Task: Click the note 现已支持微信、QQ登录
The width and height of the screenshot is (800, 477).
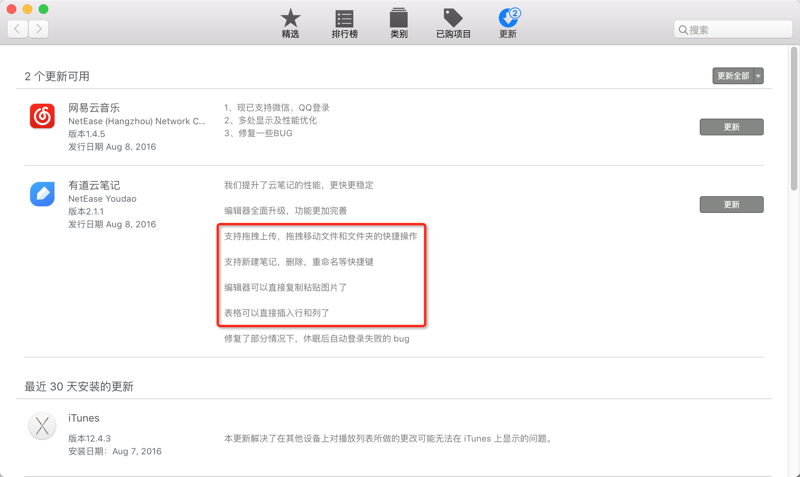Action: pos(277,108)
